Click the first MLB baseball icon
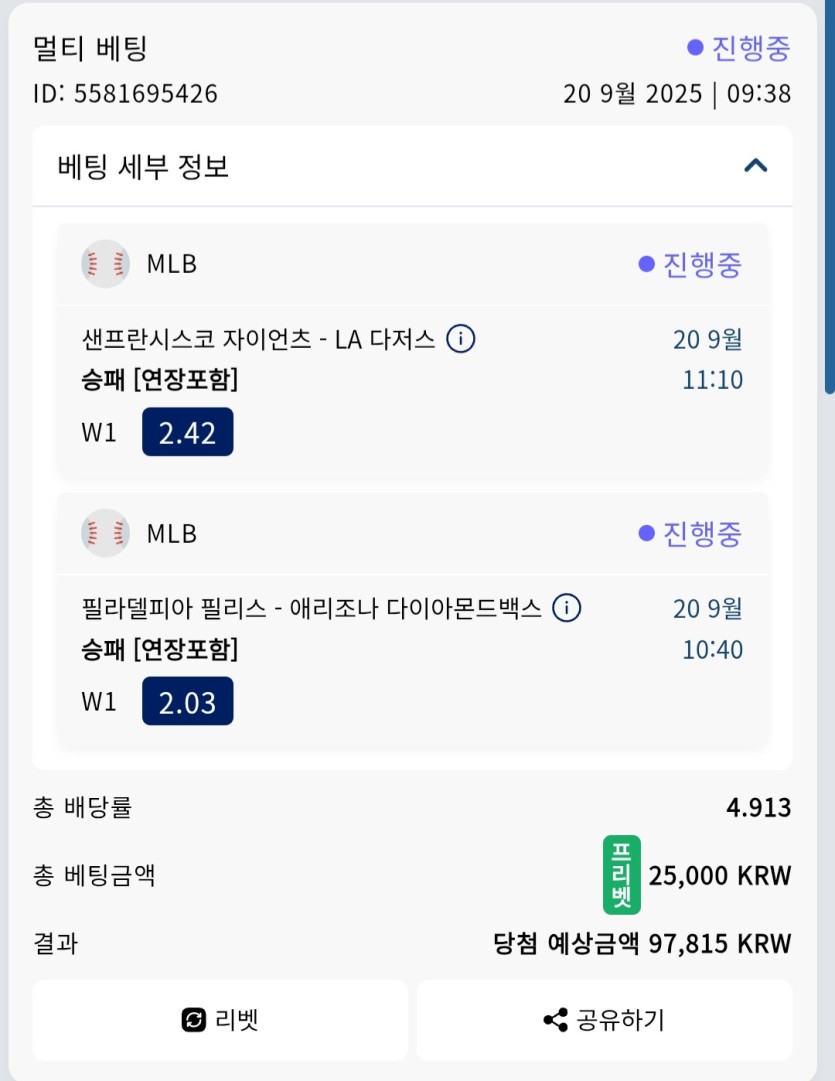The width and height of the screenshot is (835, 1081). click(x=105, y=263)
